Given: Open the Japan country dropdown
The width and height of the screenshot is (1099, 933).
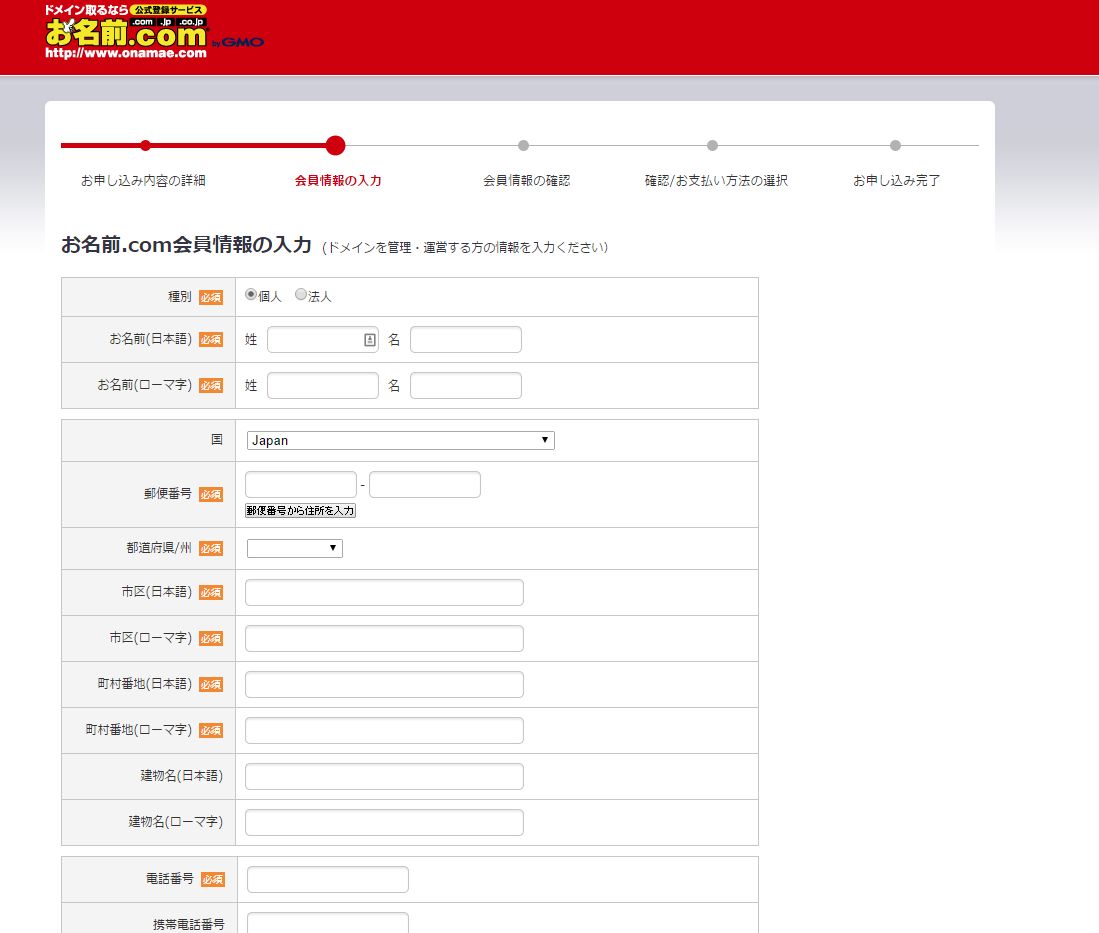Looking at the screenshot, I should tap(400, 440).
